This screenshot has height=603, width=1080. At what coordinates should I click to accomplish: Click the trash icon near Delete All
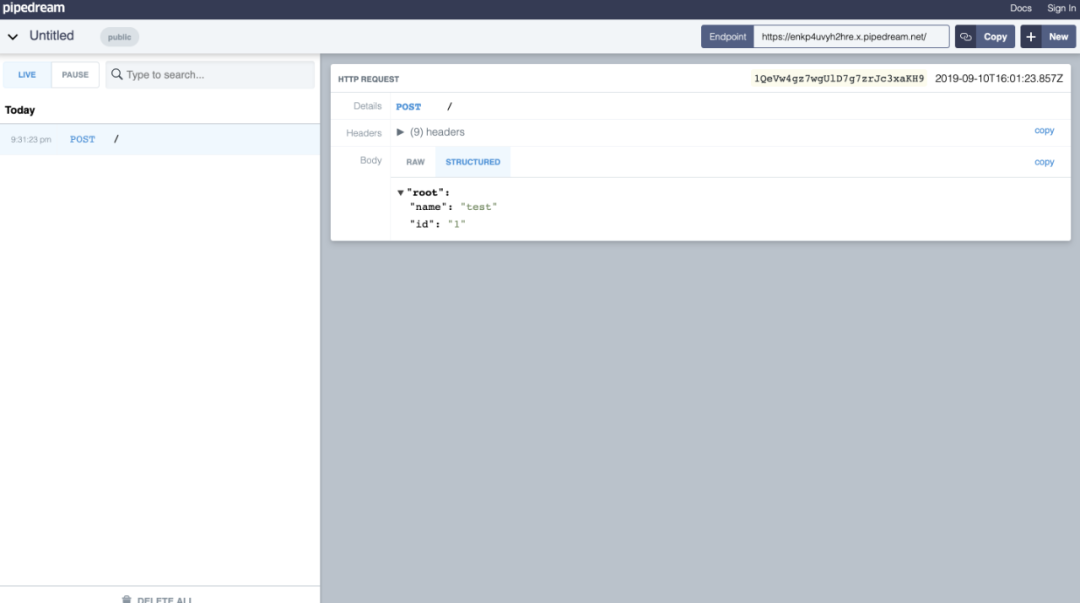click(126, 600)
